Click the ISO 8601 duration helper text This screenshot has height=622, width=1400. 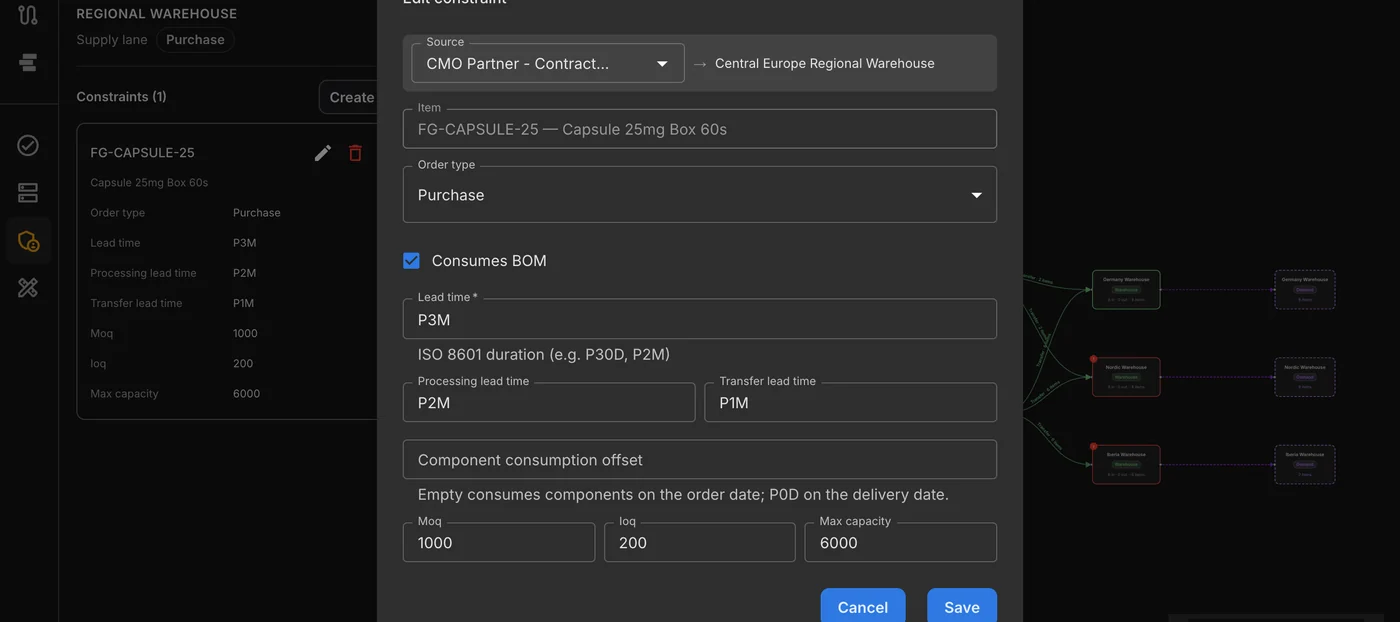[544, 355]
